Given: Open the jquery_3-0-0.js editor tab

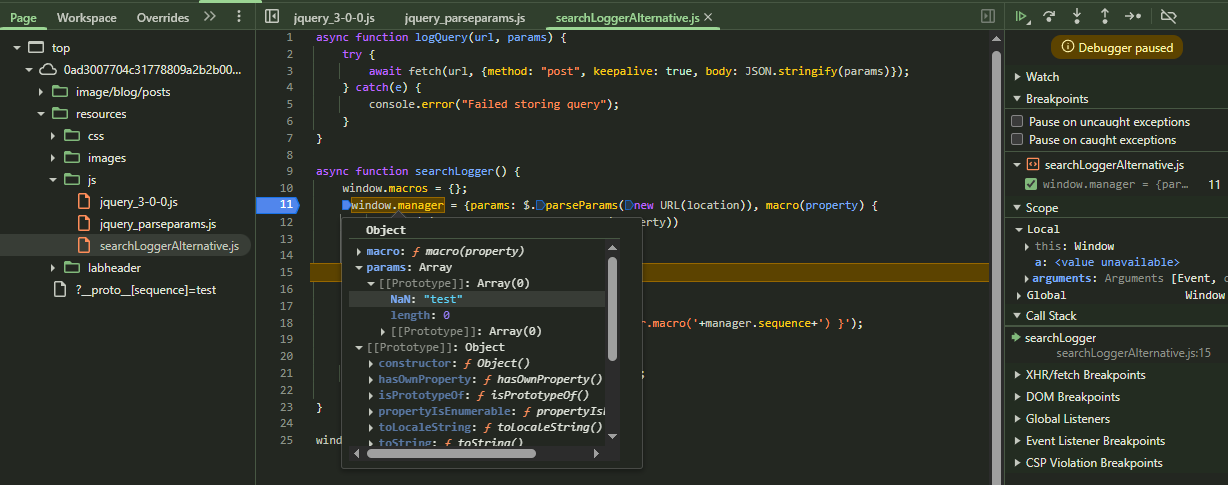Looking at the screenshot, I should [x=334, y=18].
